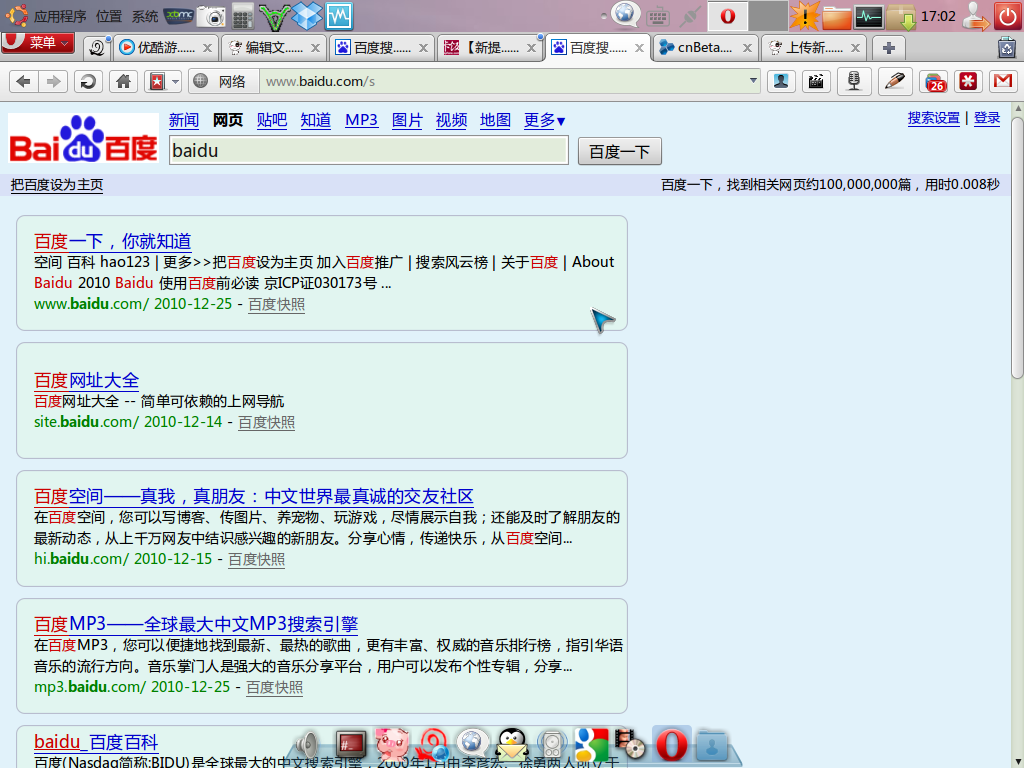This screenshot has height=768, width=1024.
Task: Go to the browser home page
Action: [x=123, y=82]
